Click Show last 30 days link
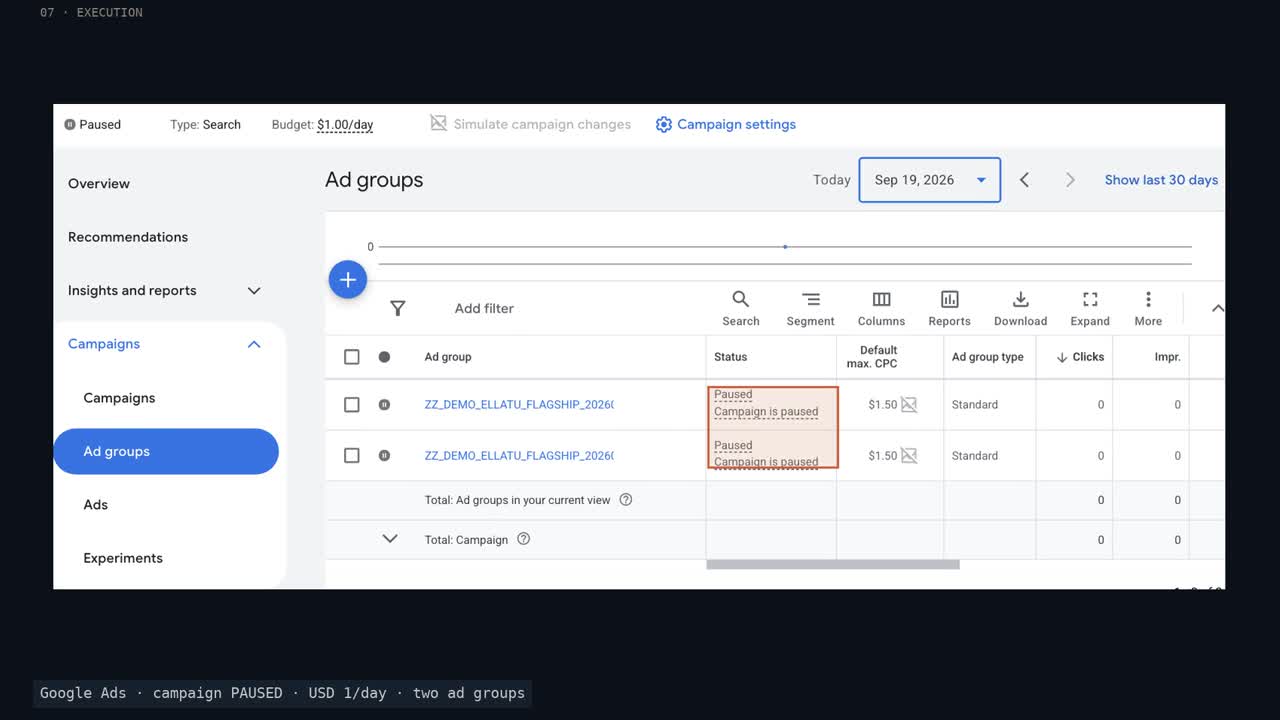 [x=1161, y=180]
